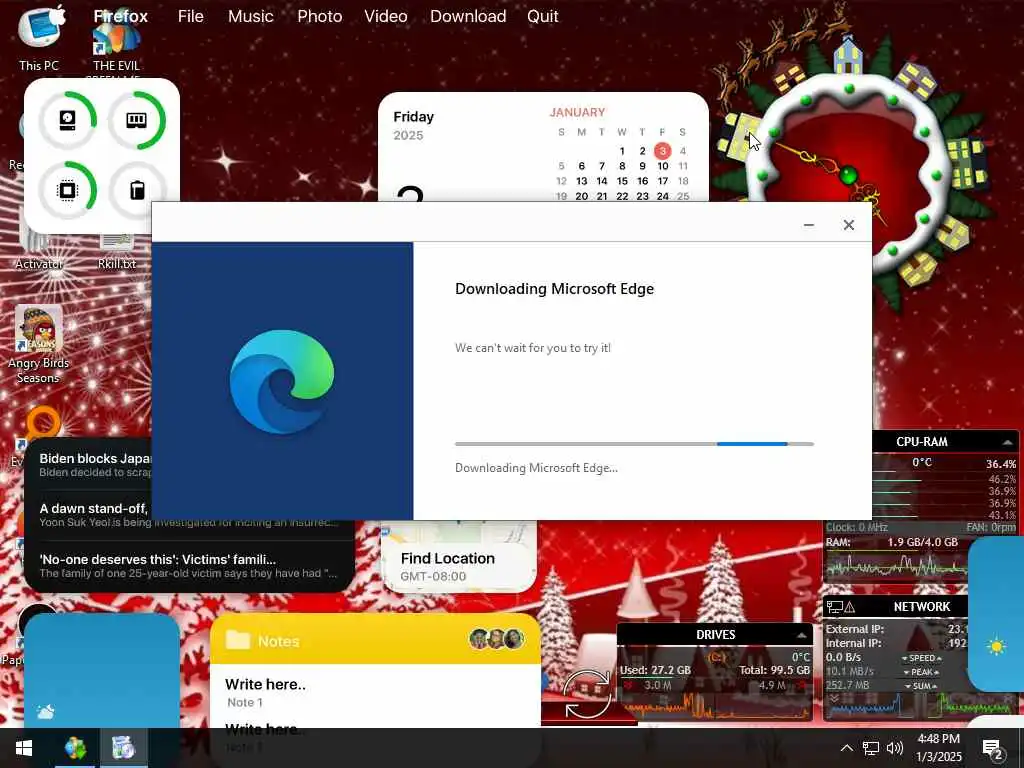Open the Music menu
This screenshot has width=1024, height=768.
tap(251, 16)
